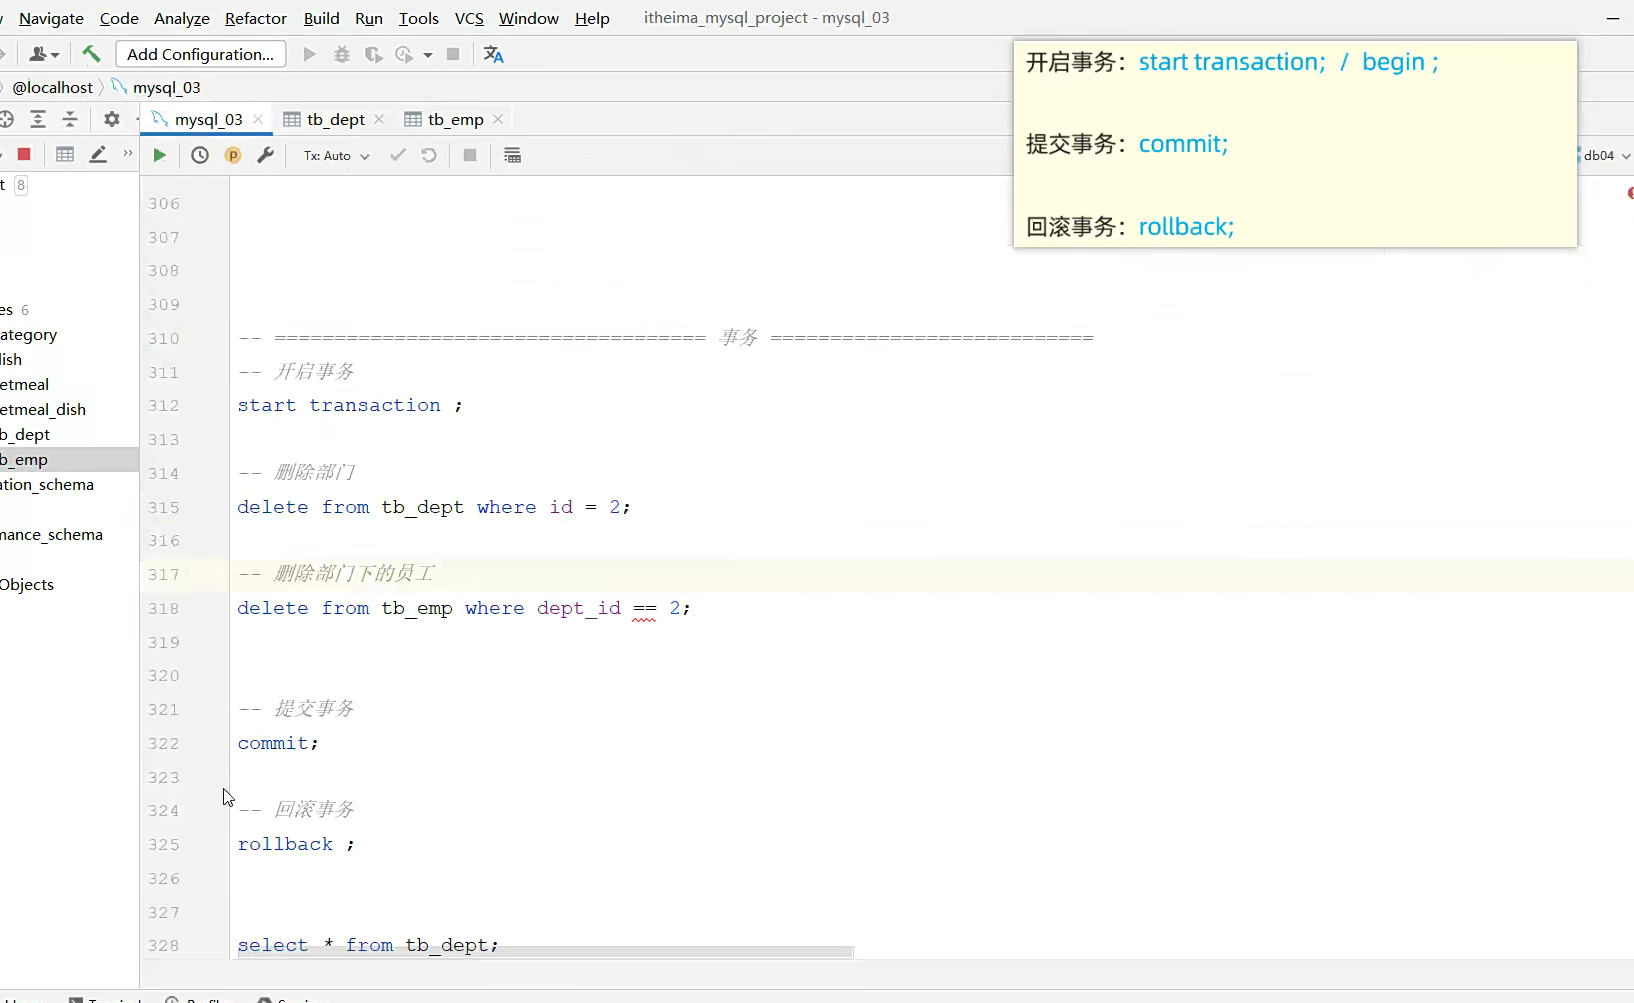Image resolution: width=1634 pixels, height=1003 pixels.
Task: Select the performance_schema tree node
Action: [x=52, y=535]
